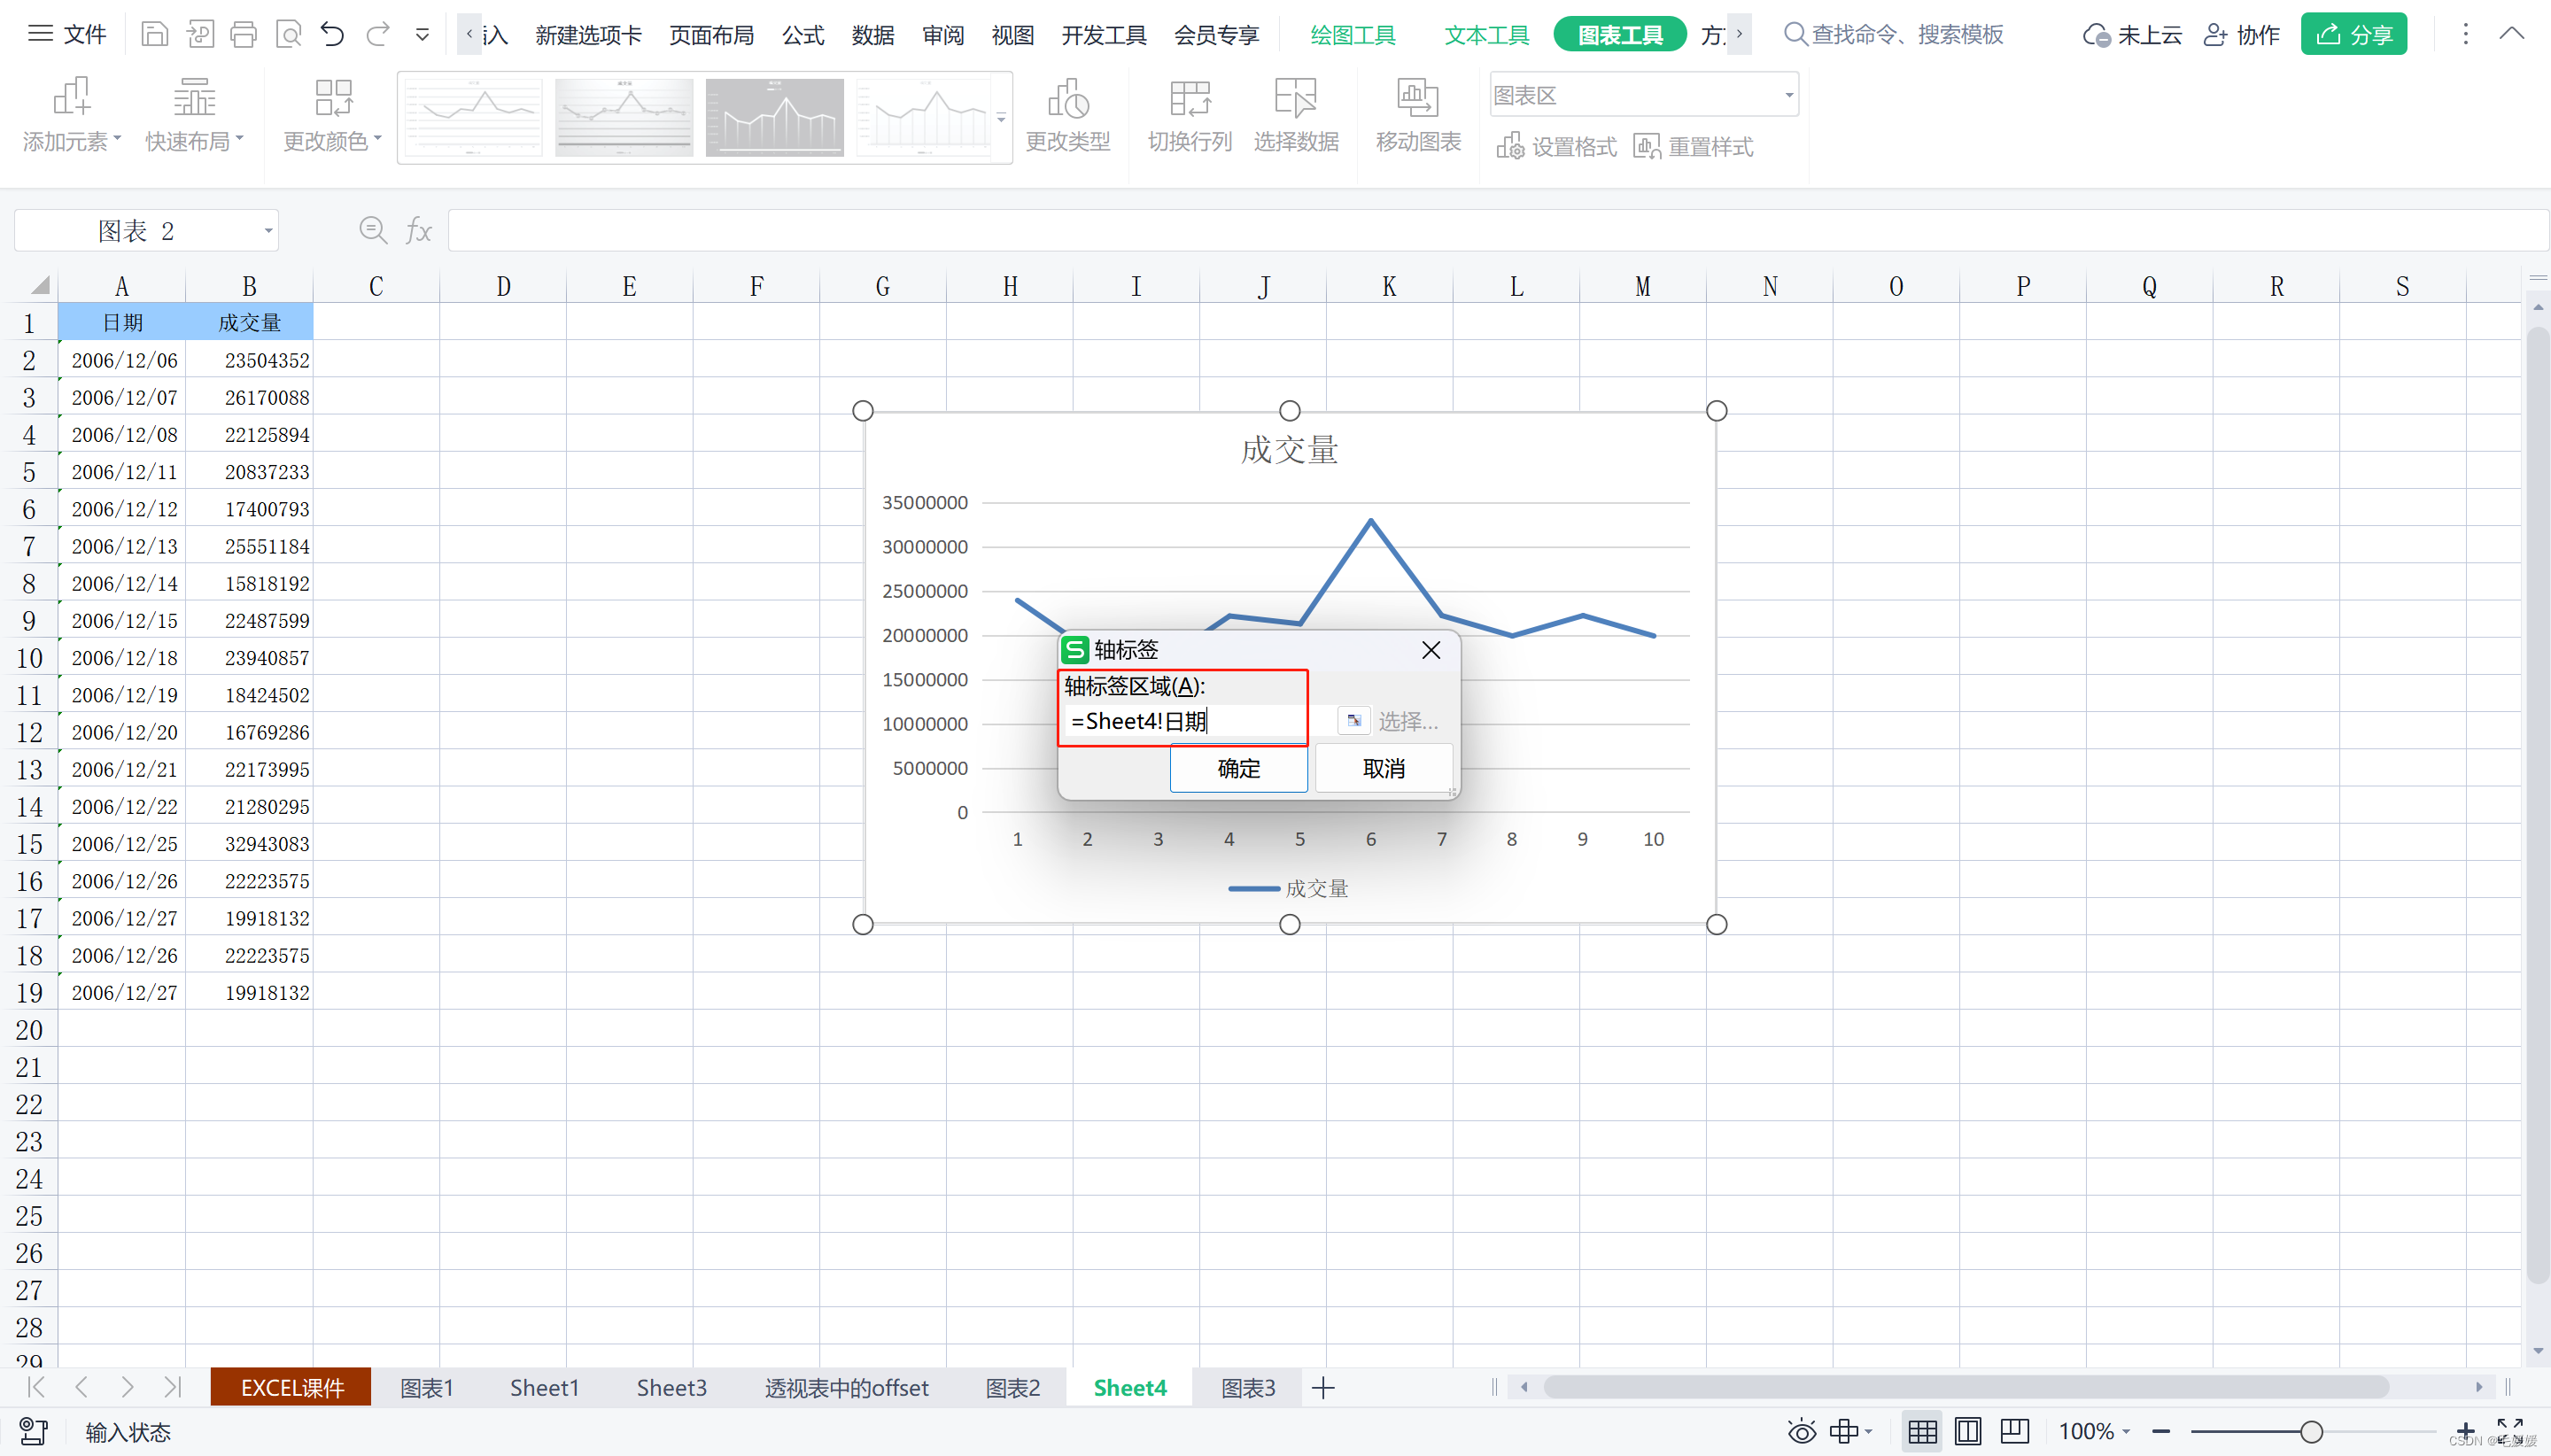Switch to the 图表1 sheet tab
The width and height of the screenshot is (2551, 1456).
pos(427,1388)
